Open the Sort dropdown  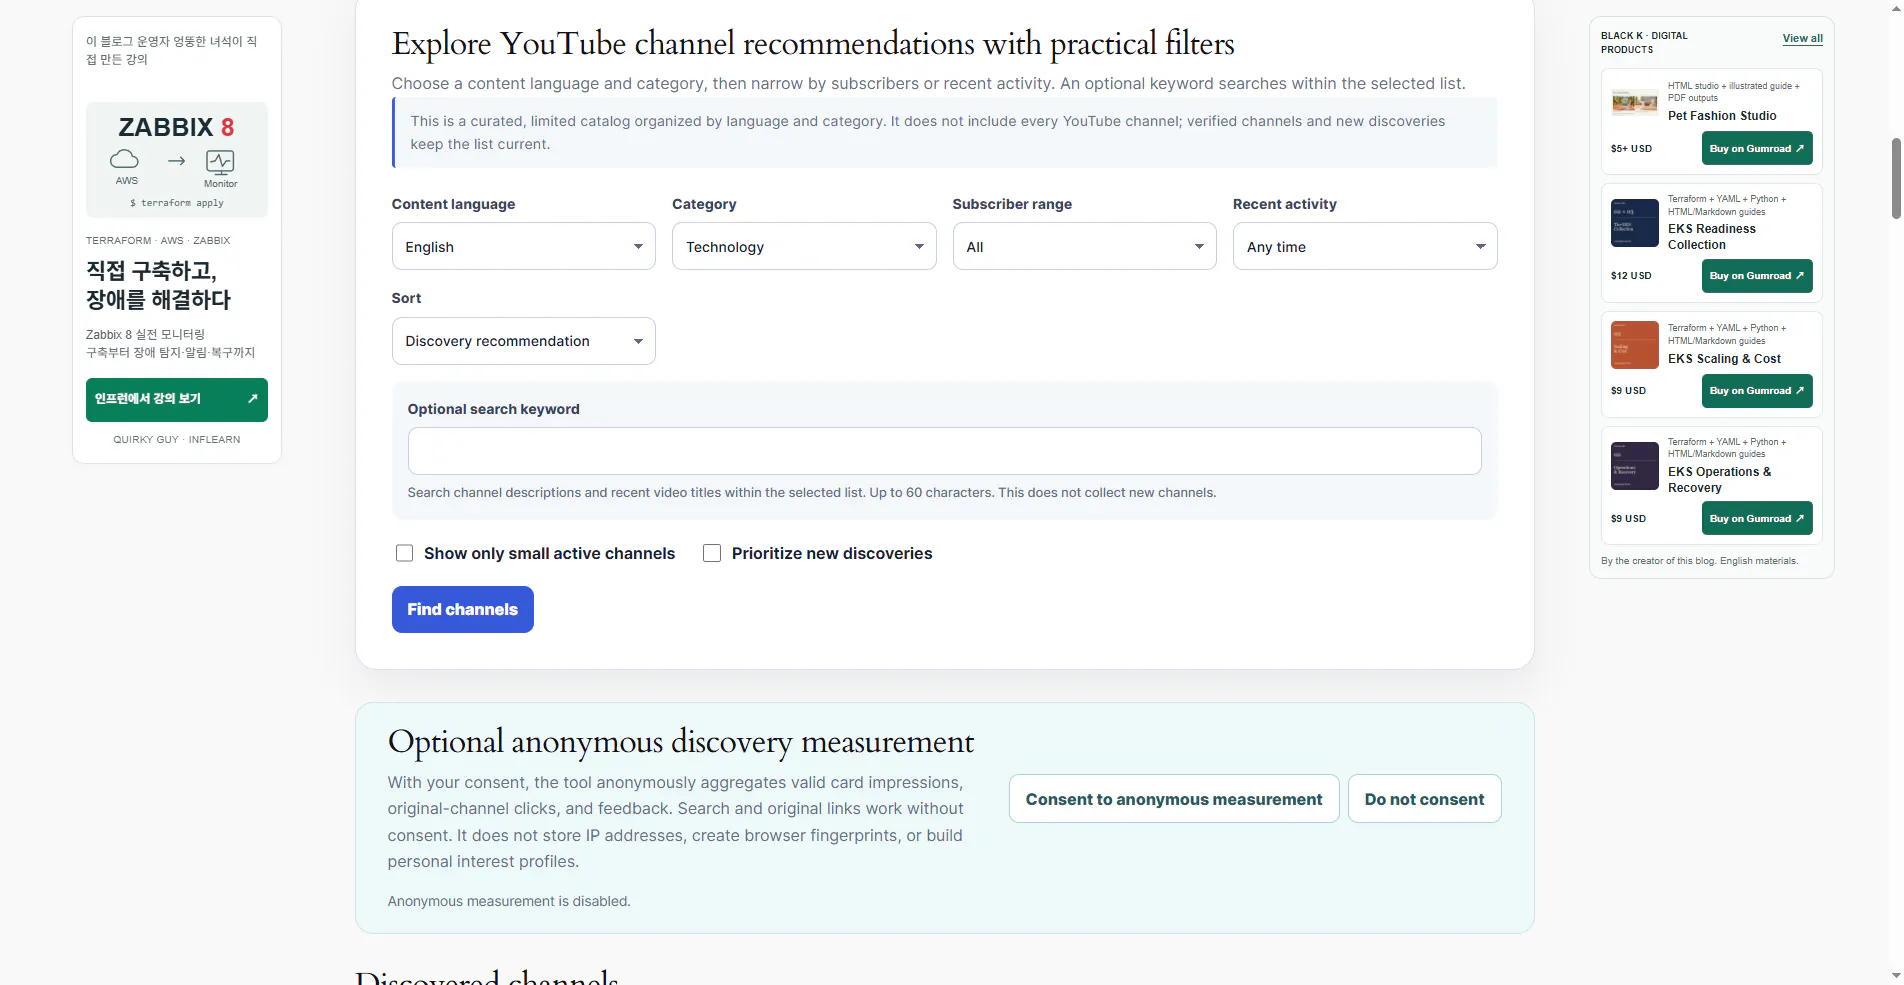click(523, 341)
